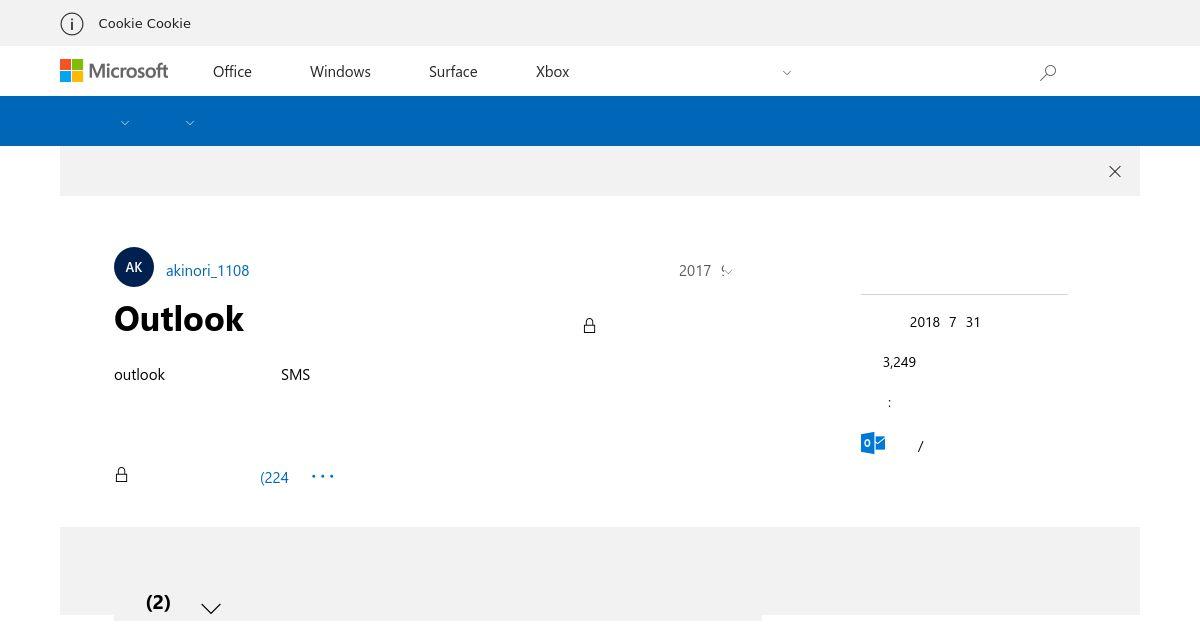Click the 2018 7 31 date text
Image resolution: width=1200 pixels, height=630 pixels.
point(945,322)
